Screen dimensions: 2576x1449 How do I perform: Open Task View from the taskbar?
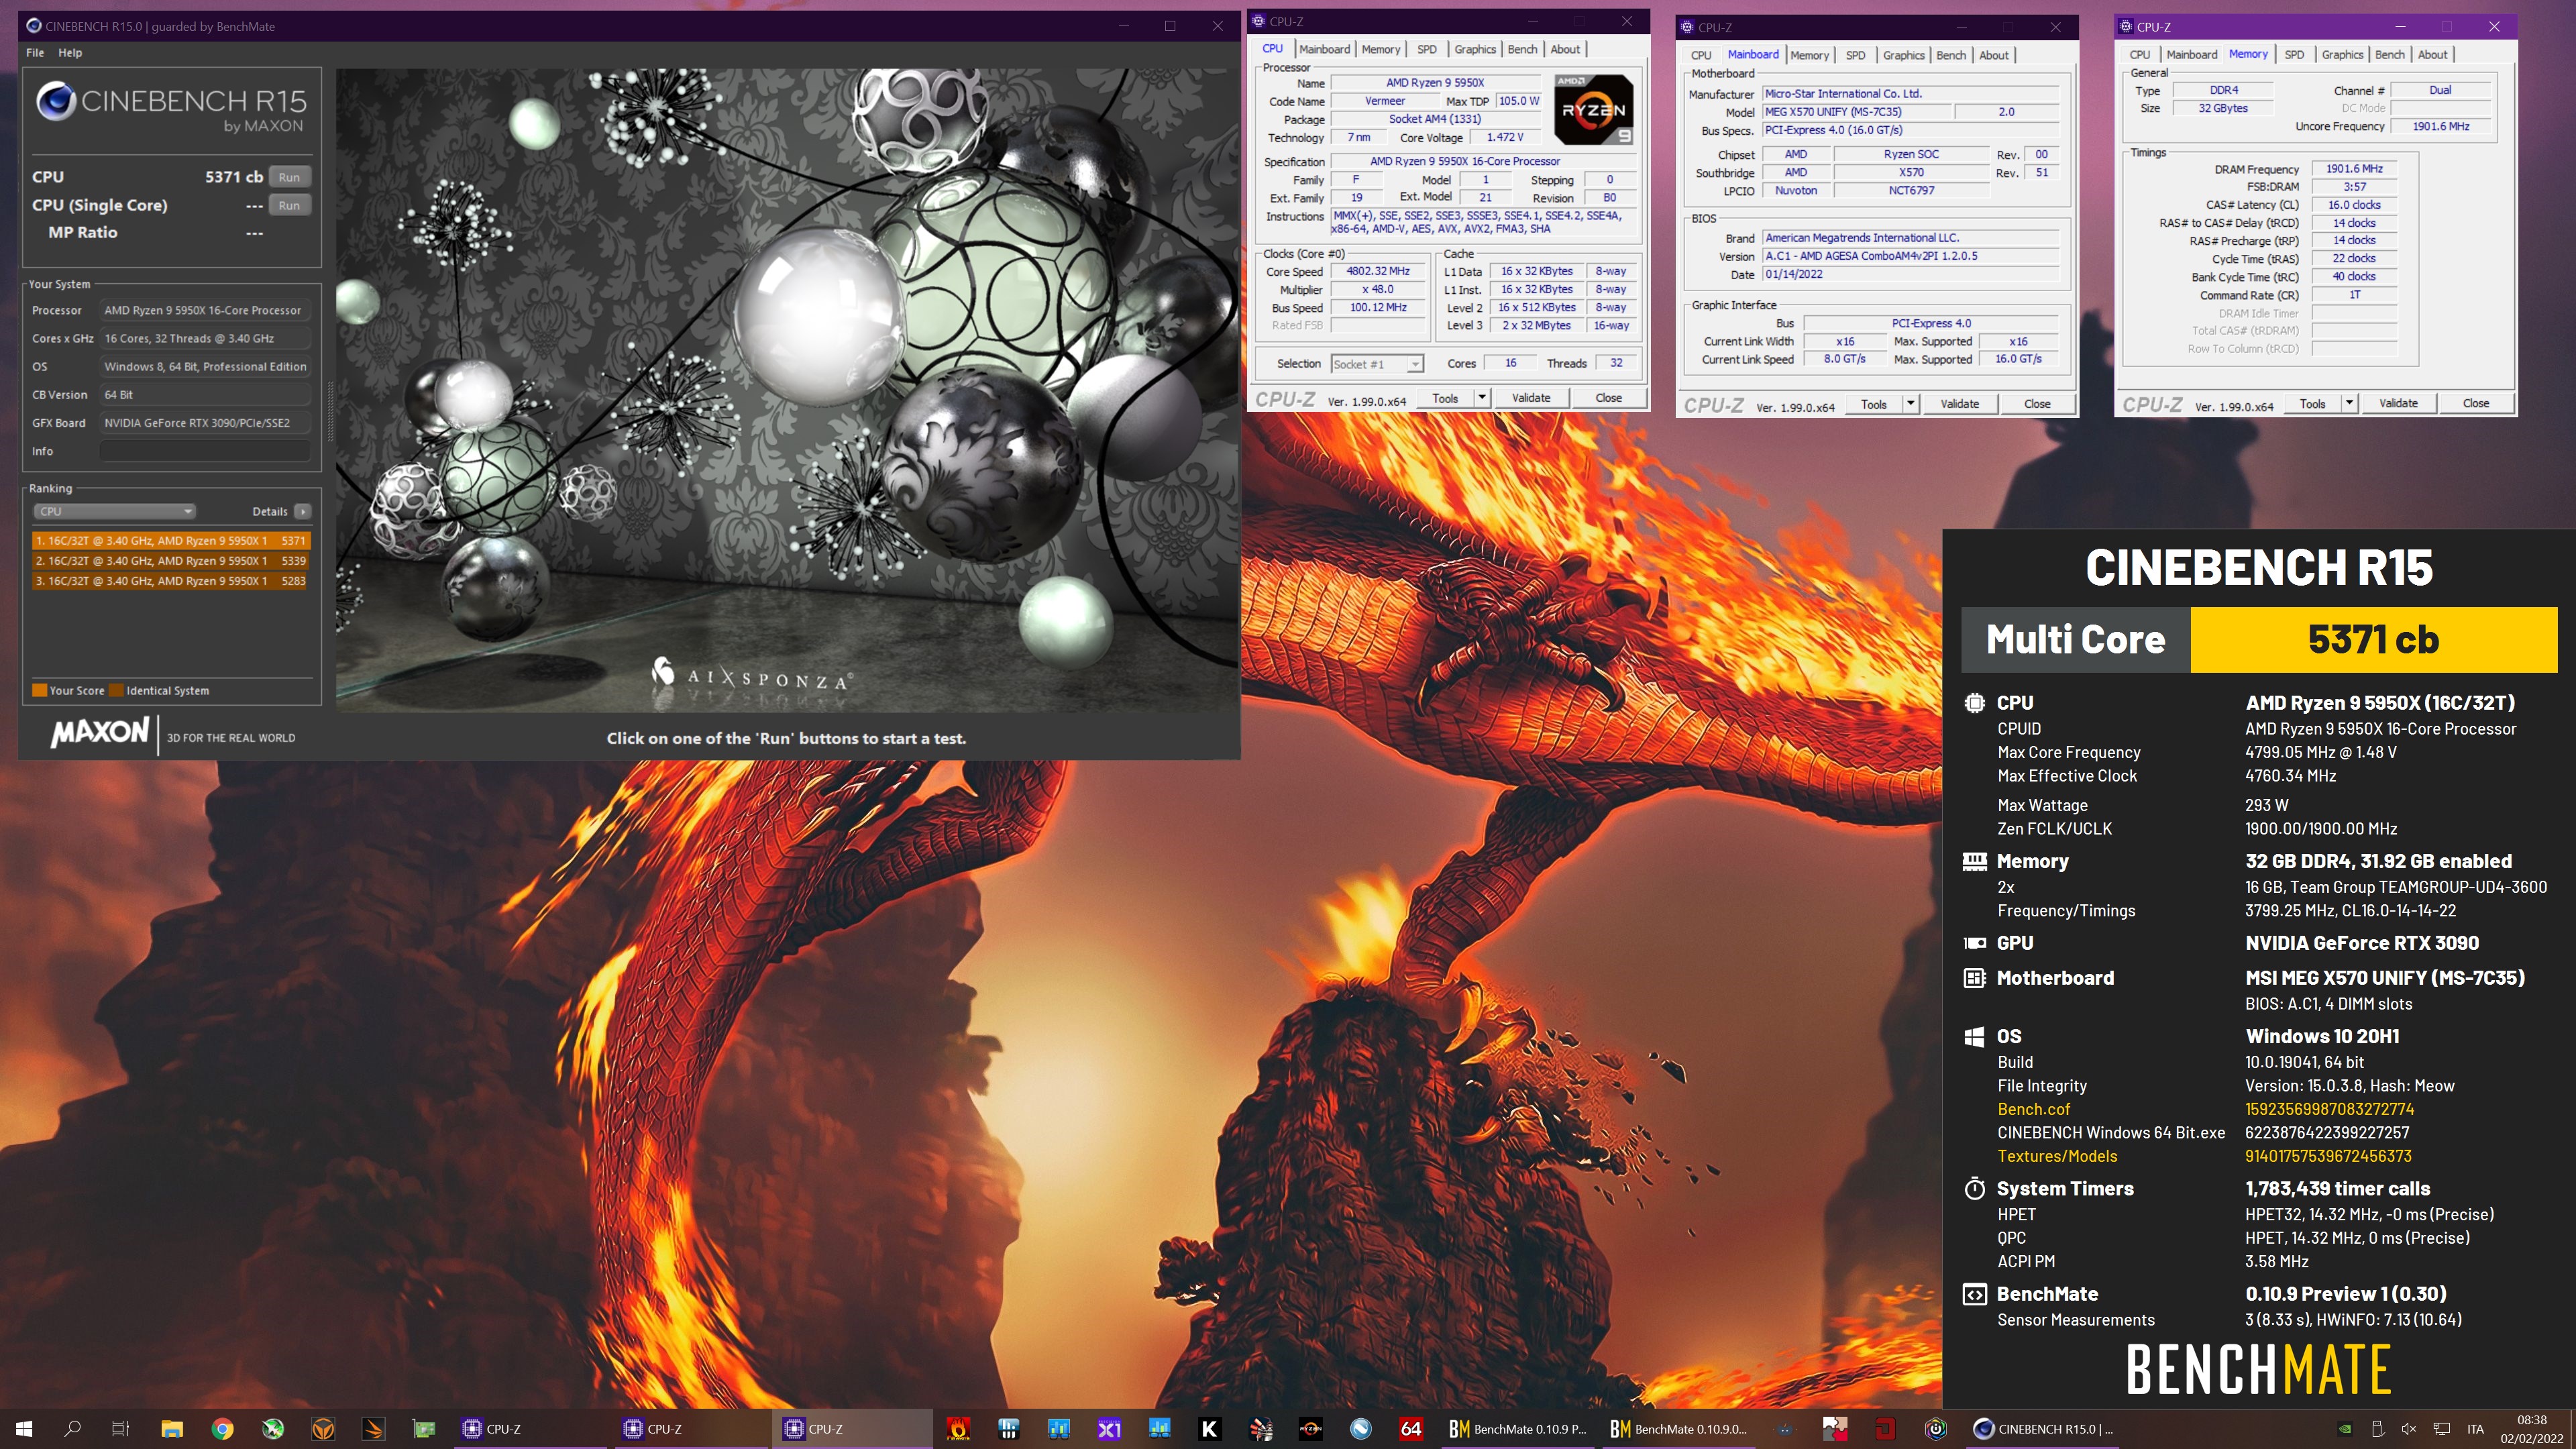point(120,1428)
